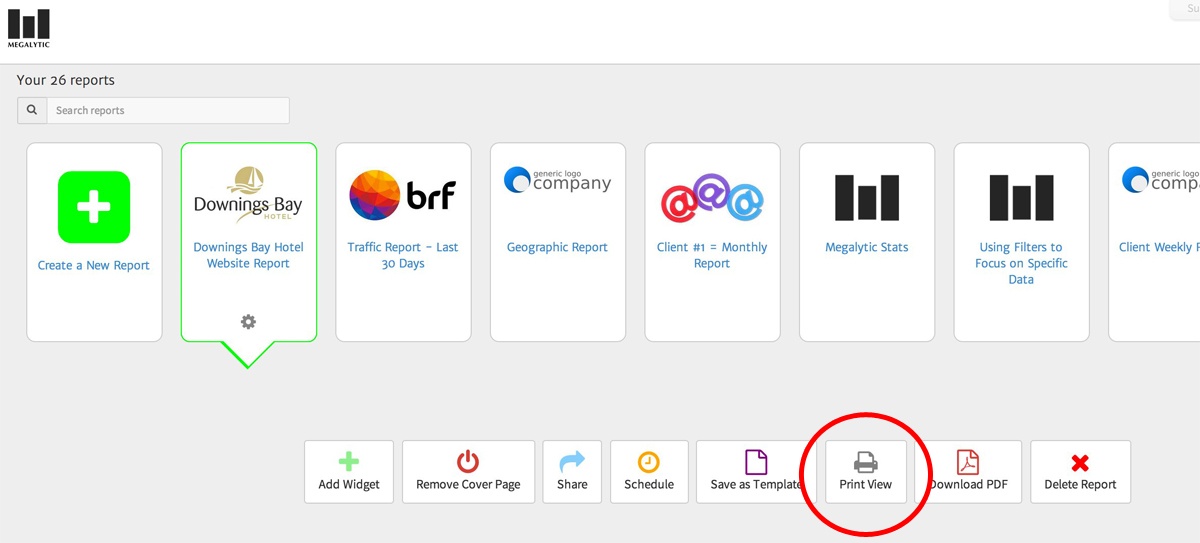The width and height of the screenshot is (1200, 543).
Task: Click the Delete Report button
Action: click(x=1080, y=471)
